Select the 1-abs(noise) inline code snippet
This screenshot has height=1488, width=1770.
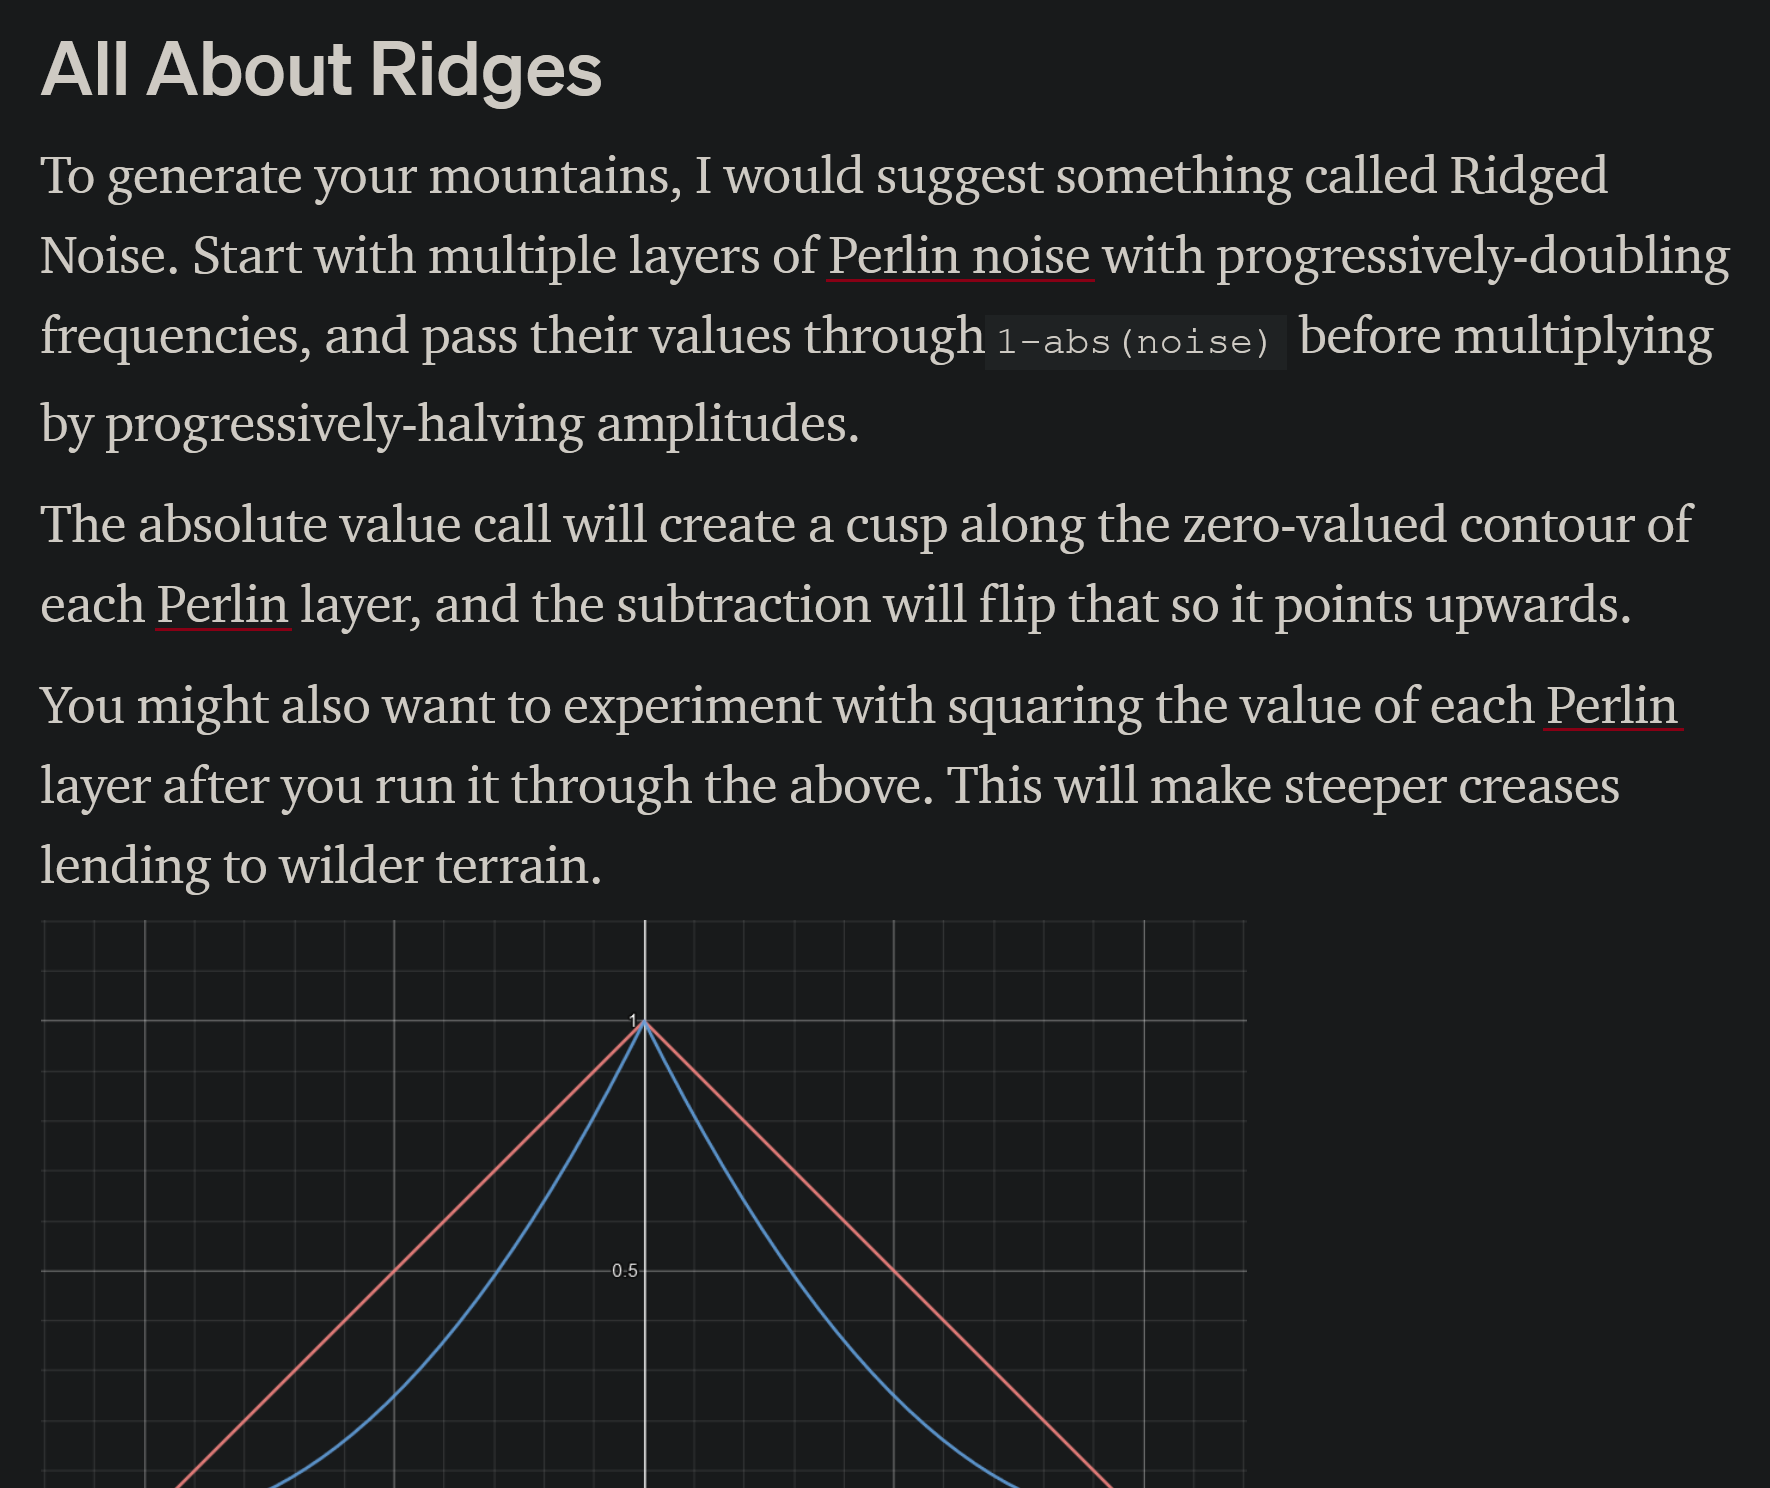tap(1135, 342)
